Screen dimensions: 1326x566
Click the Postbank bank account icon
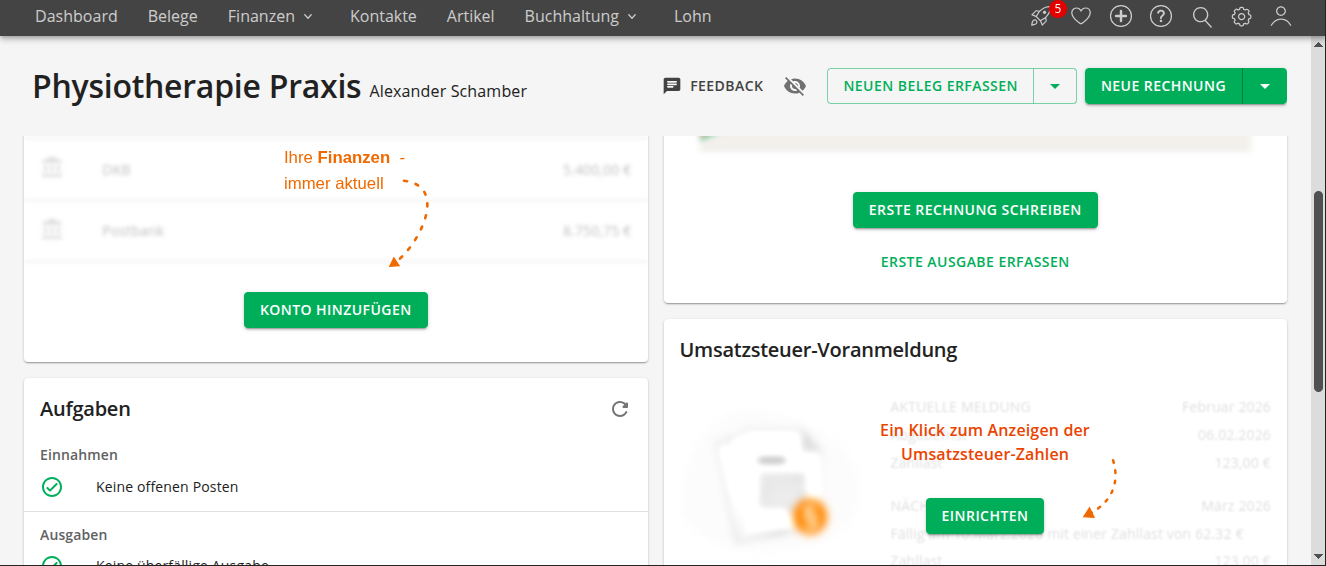pos(52,230)
